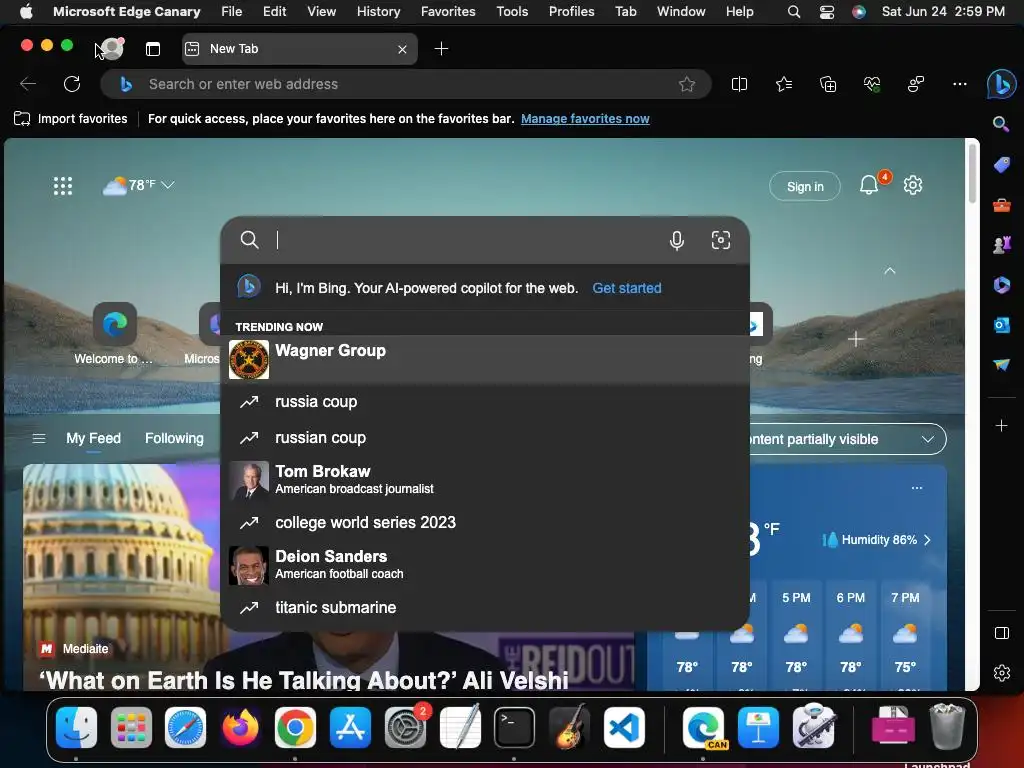Add this page to favorites star
Screen dimensions: 1024x768
[x=686, y=84]
